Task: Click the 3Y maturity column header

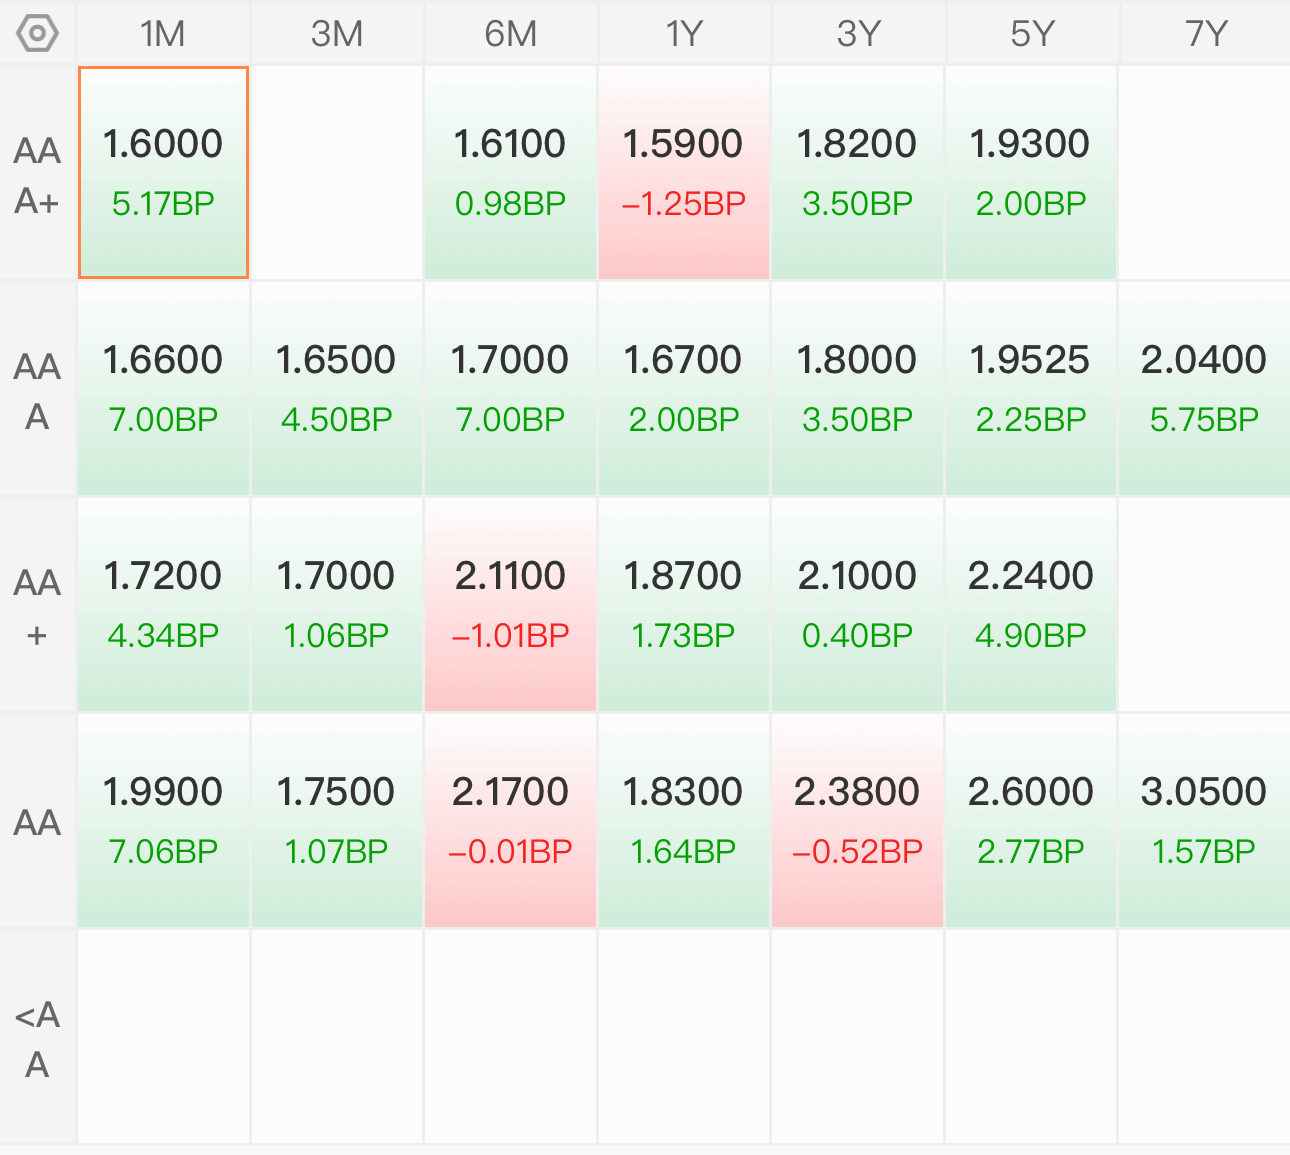Action: (x=858, y=34)
